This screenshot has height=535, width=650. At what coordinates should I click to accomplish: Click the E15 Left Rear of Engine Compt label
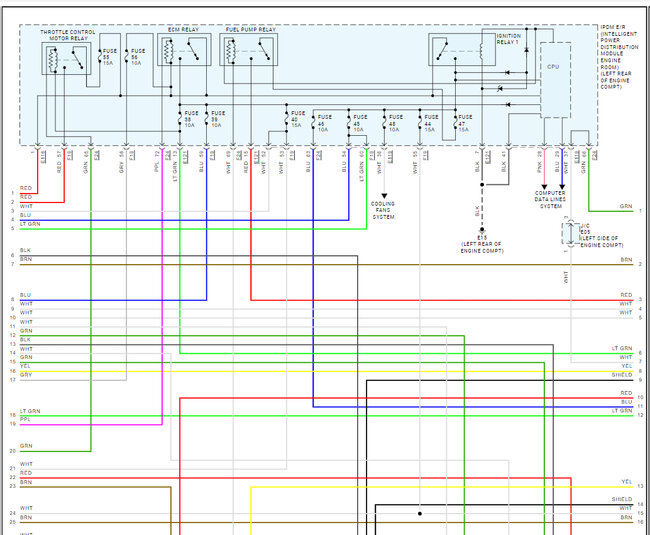482,245
